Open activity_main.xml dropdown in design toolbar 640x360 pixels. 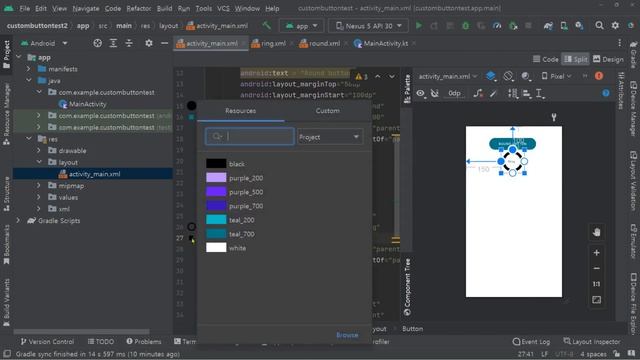coord(448,76)
